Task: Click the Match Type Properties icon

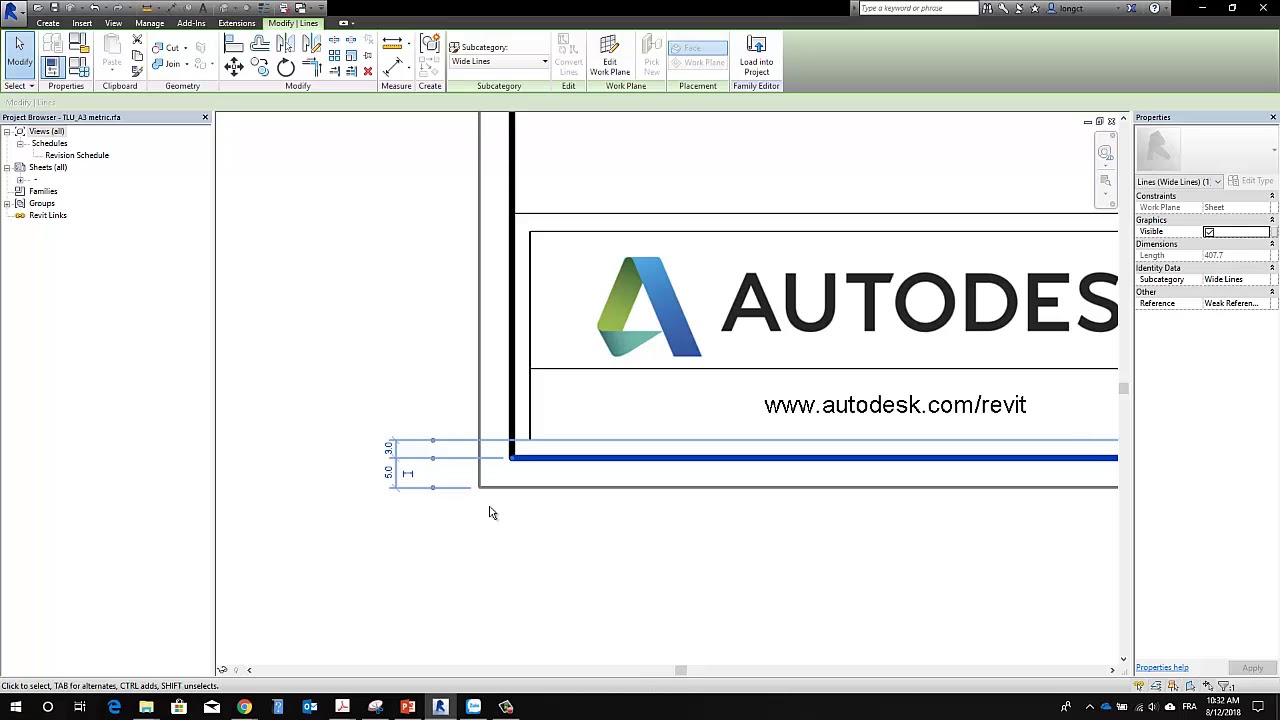Action: click(137, 69)
